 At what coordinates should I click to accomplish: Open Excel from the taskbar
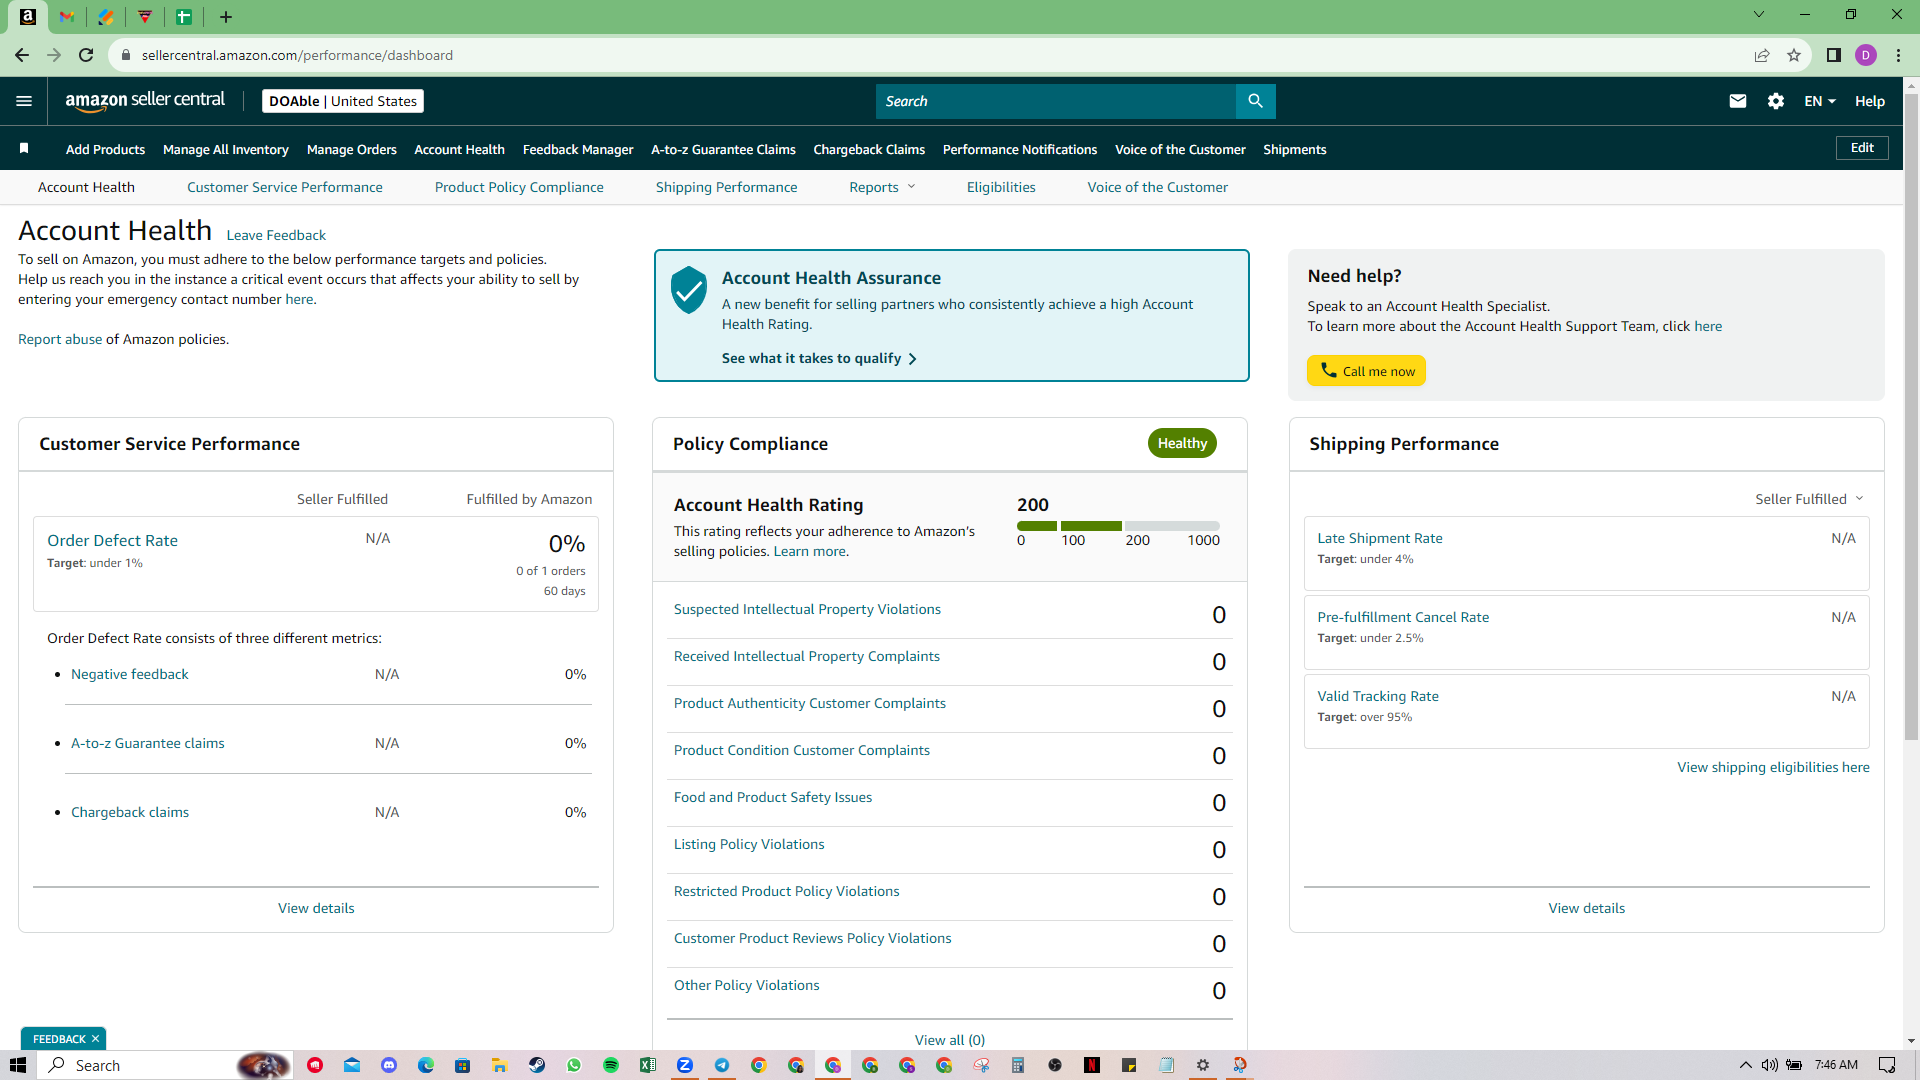(x=648, y=1065)
